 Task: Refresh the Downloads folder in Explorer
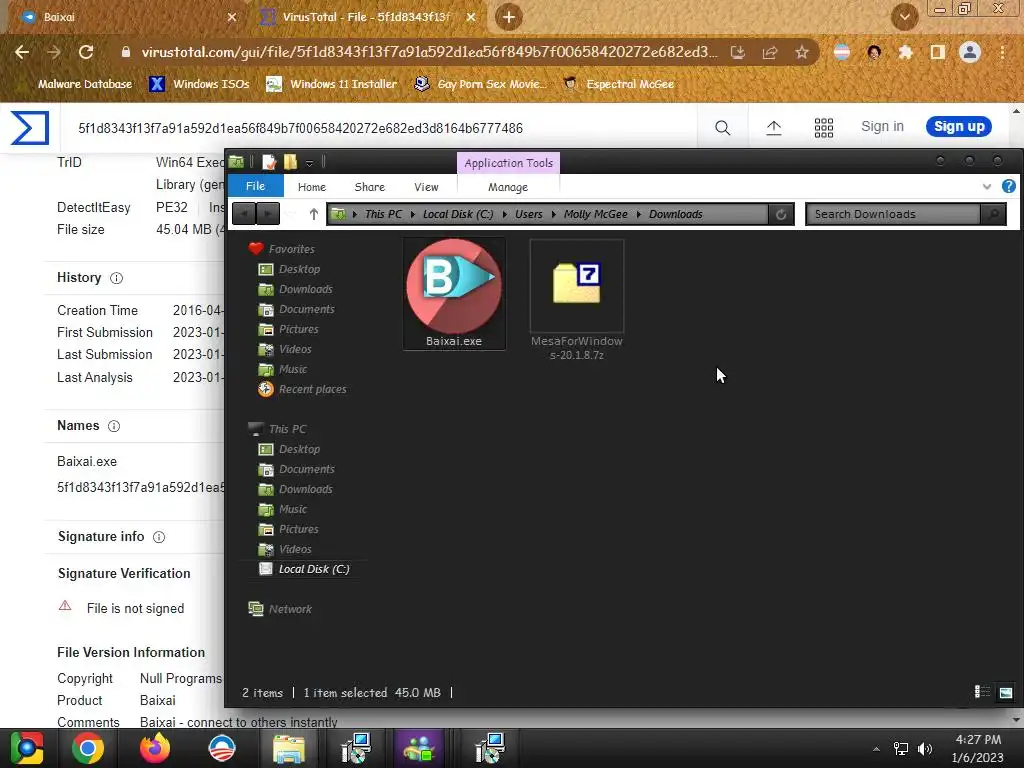pyautogui.click(x=781, y=214)
